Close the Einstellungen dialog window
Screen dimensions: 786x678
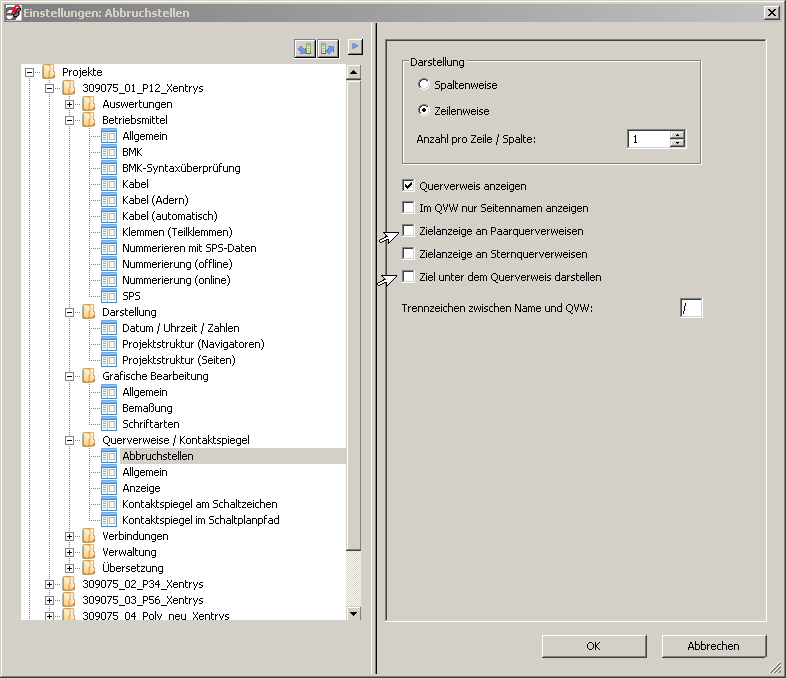tap(772, 13)
